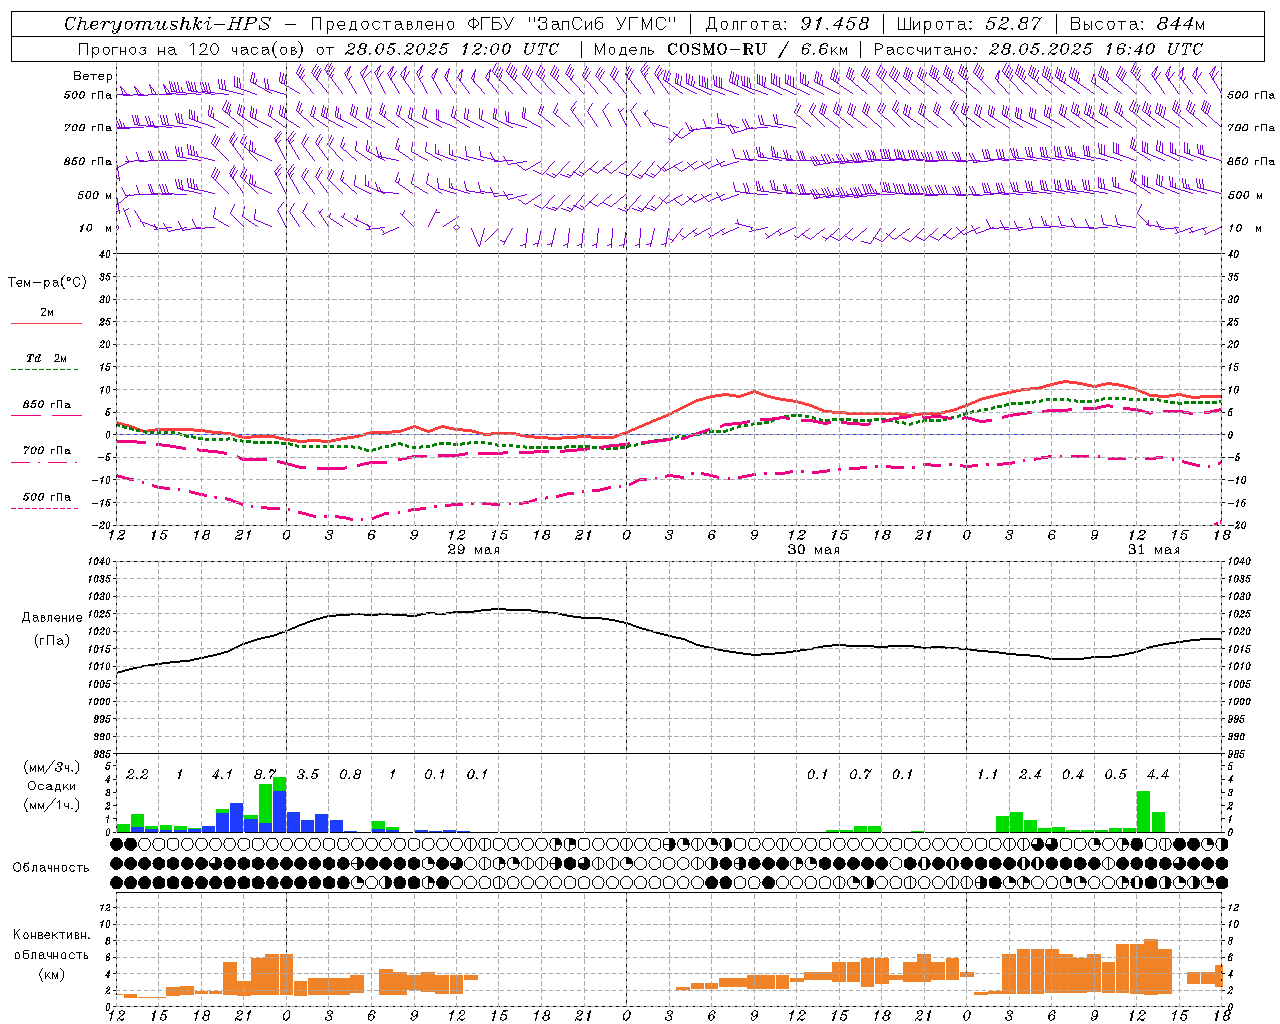Click the '3.5' precipitation total value
The height and width of the screenshot is (1024, 1280).
pos(308,775)
